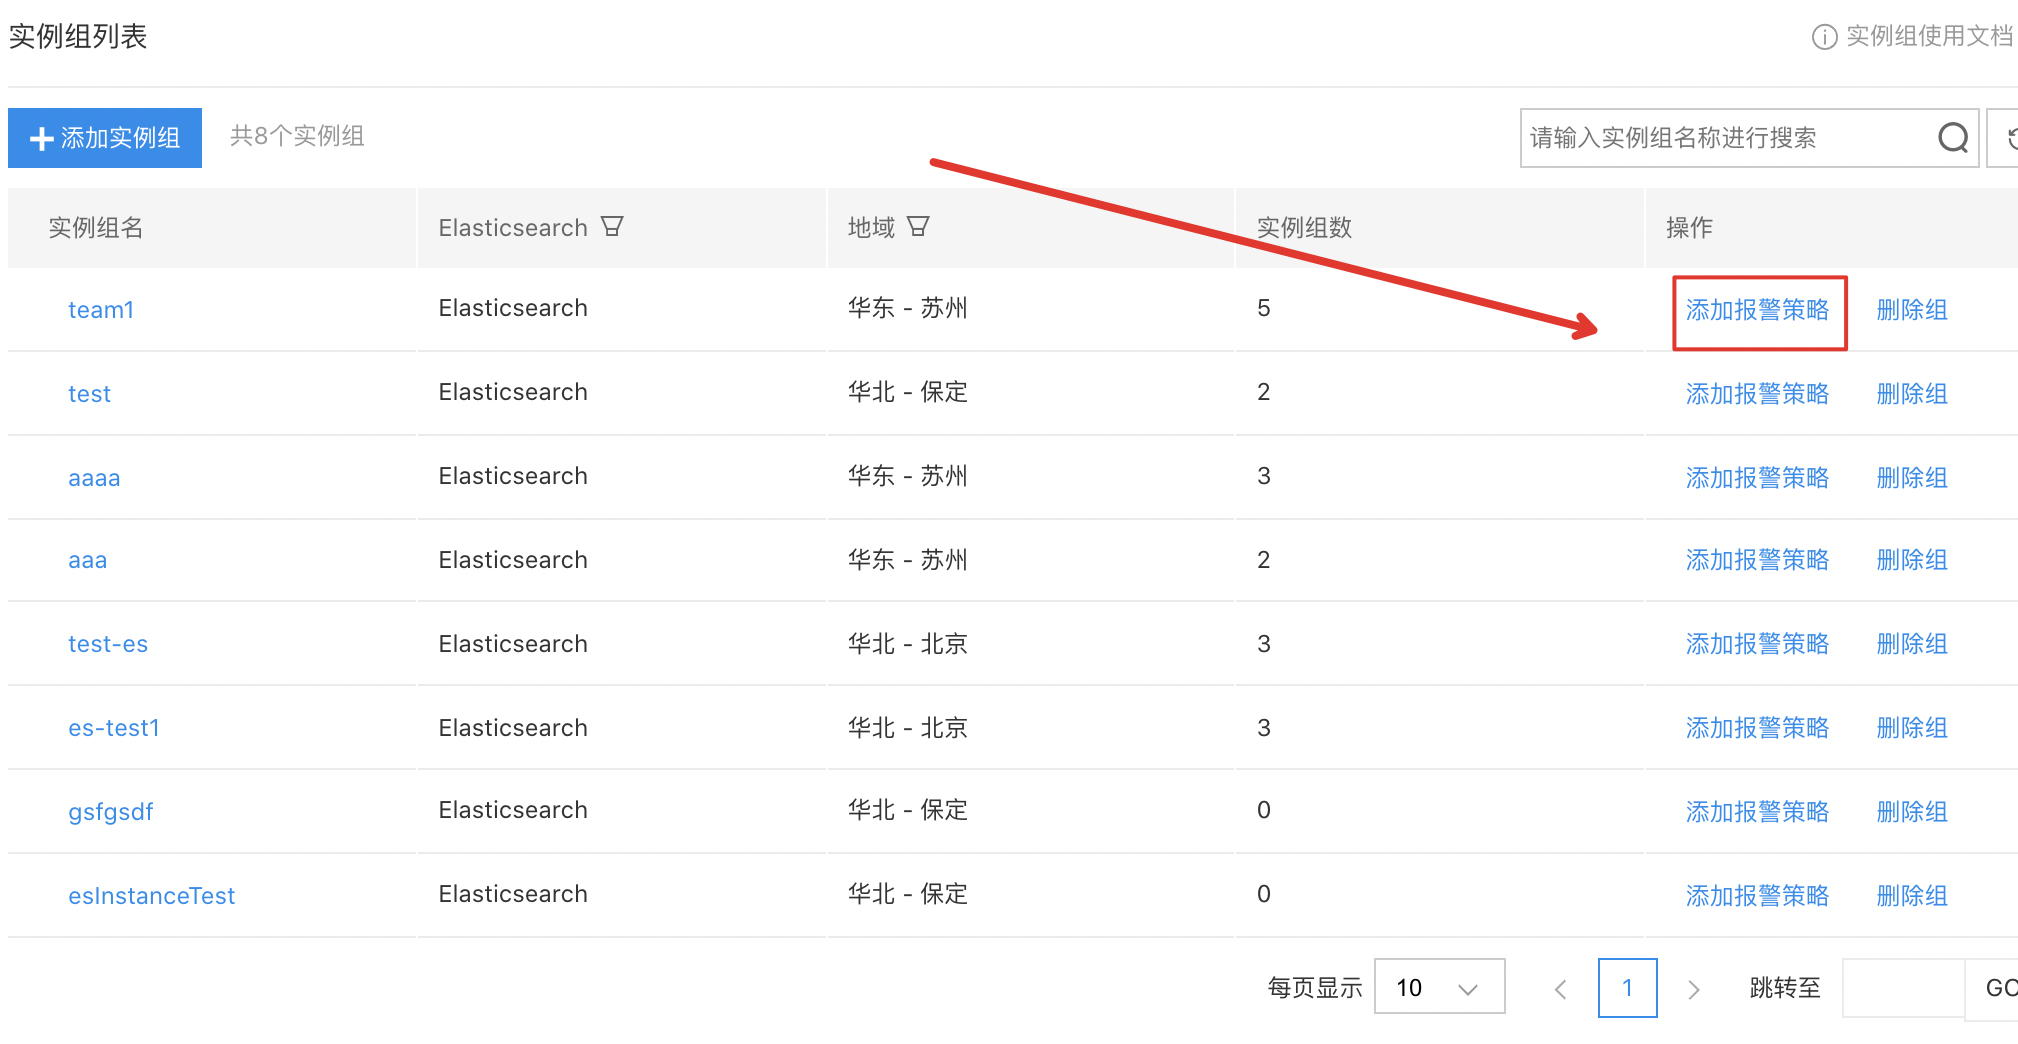Click the 实例组数 column header

pos(1304,228)
